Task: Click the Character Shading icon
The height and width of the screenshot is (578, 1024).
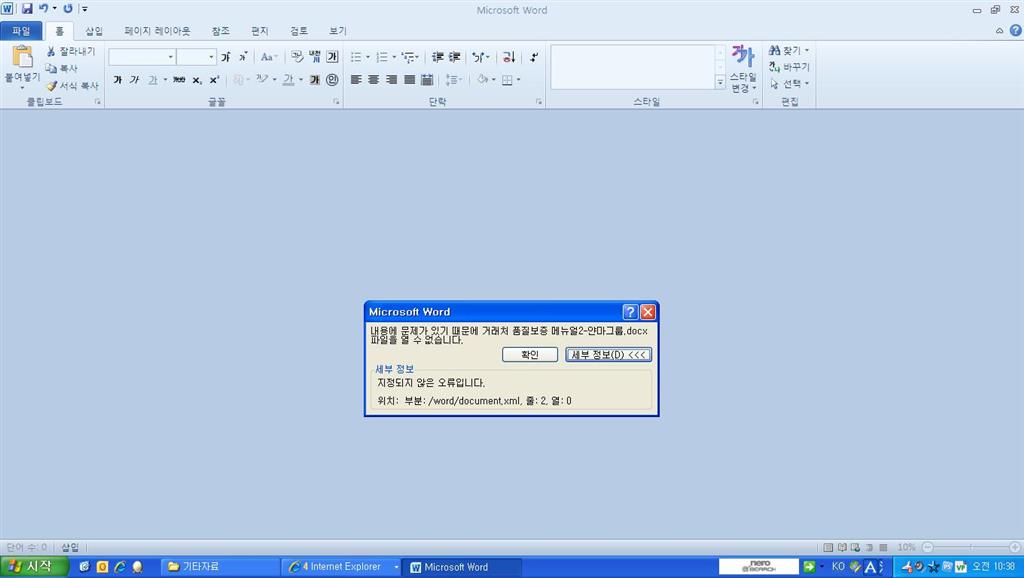Action: [315, 80]
